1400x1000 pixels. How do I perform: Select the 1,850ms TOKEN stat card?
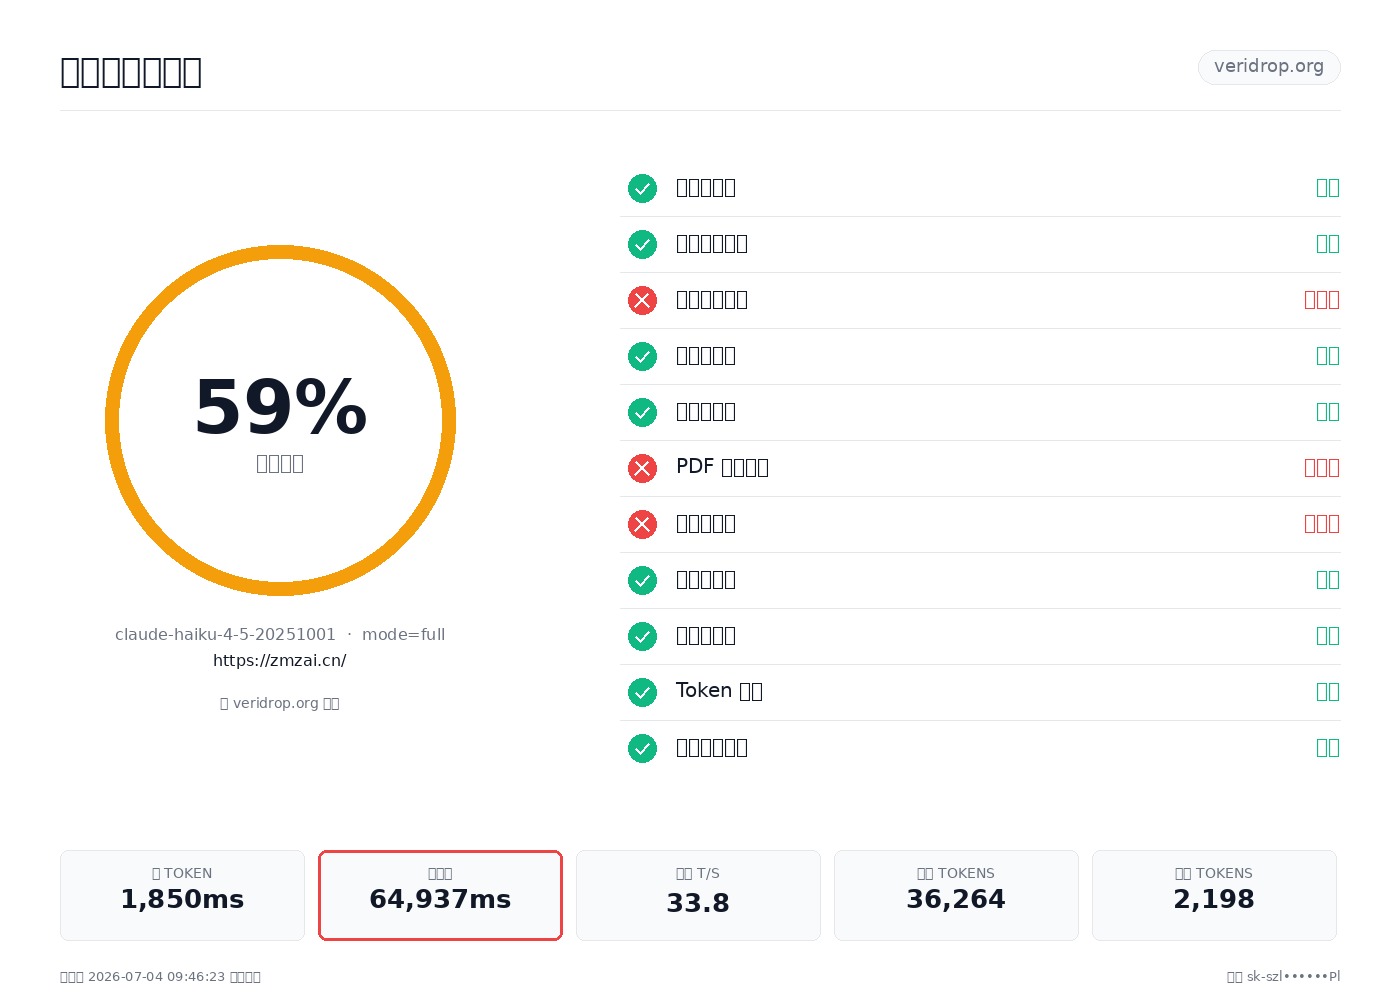[x=182, y=895]
